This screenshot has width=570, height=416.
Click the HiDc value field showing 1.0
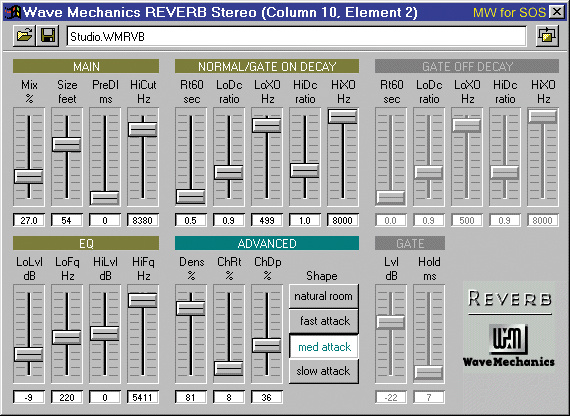[x=305, y=220]
